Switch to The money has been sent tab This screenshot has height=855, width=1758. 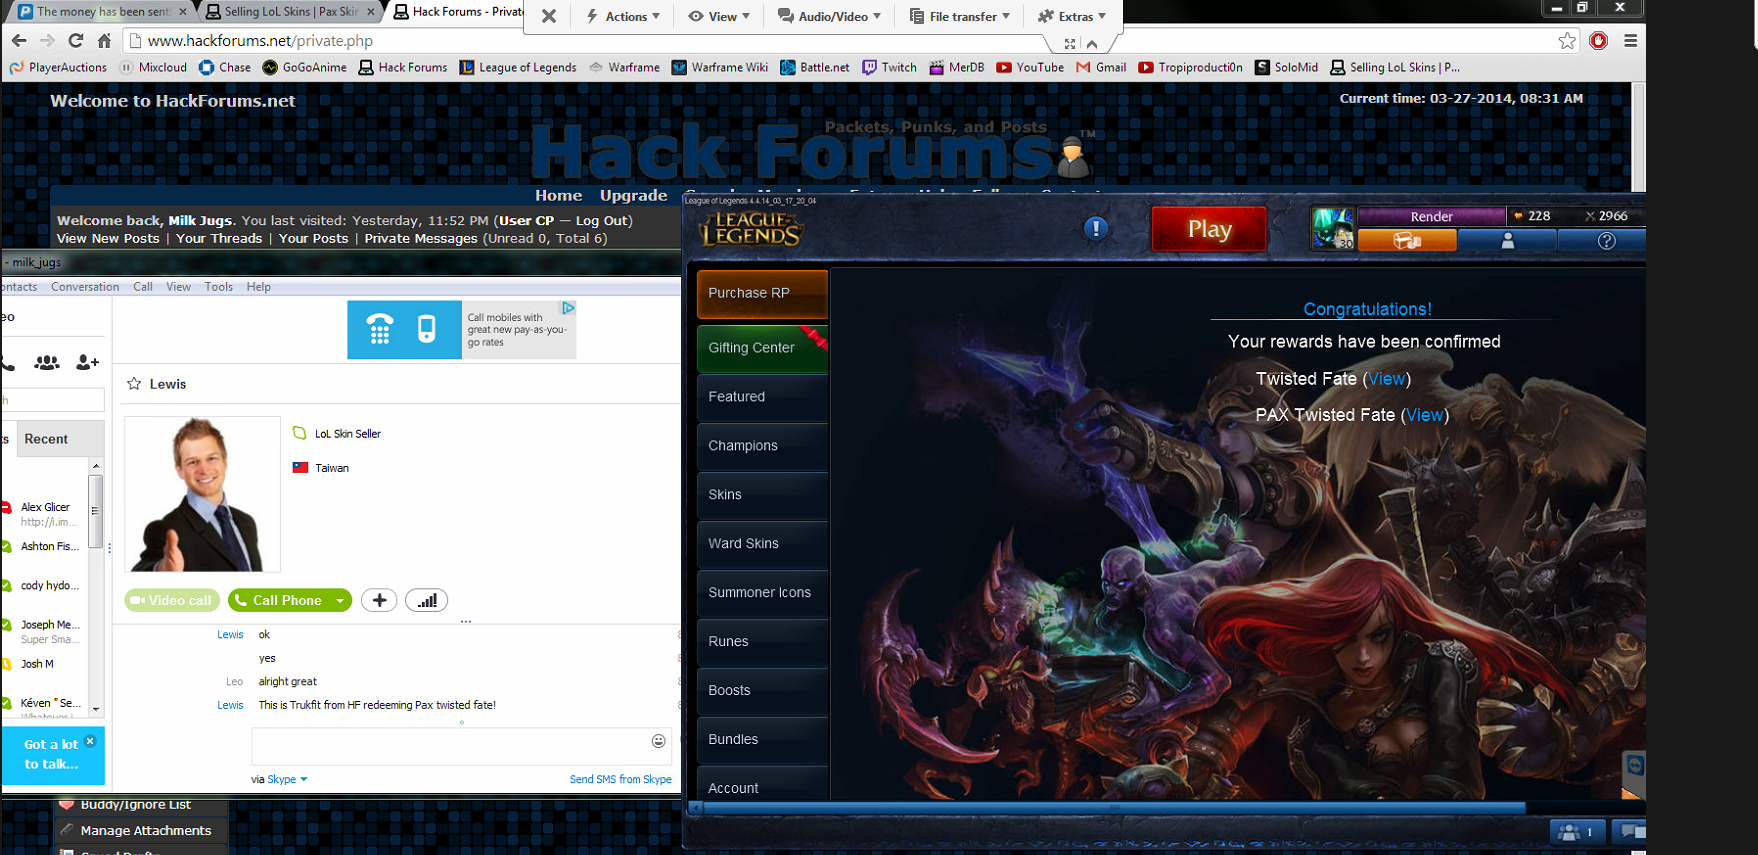[101, 12]
